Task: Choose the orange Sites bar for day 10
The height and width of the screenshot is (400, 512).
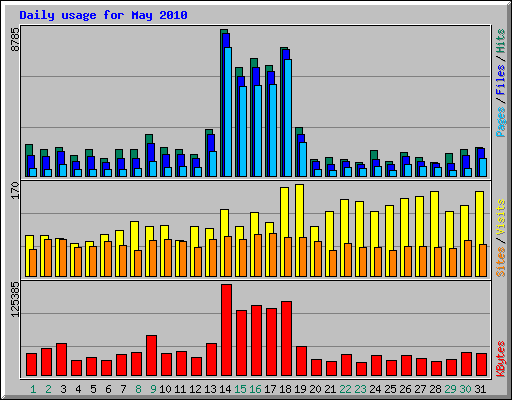Action: tap(168, 258)
